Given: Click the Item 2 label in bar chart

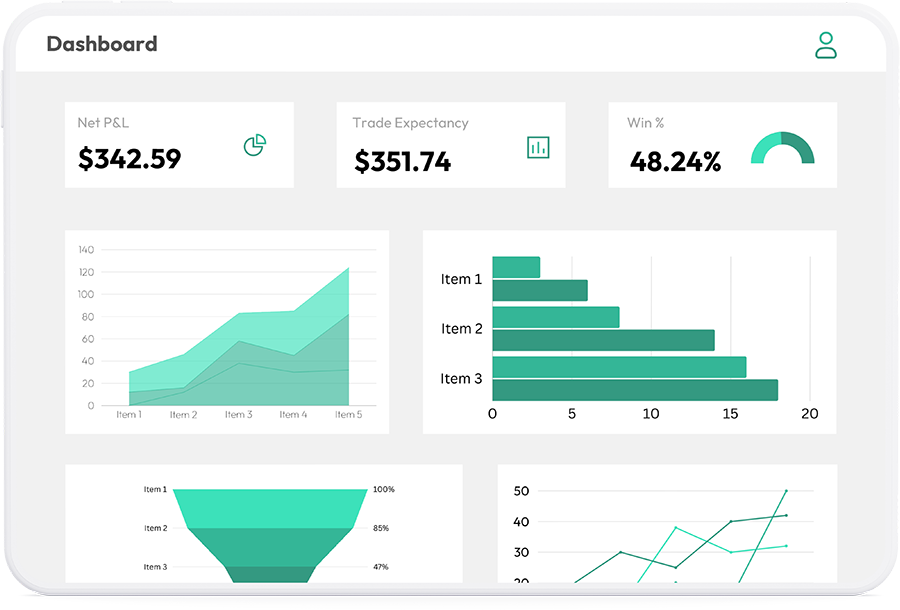Looking at the screenshot, I should [x=462, y=329].
